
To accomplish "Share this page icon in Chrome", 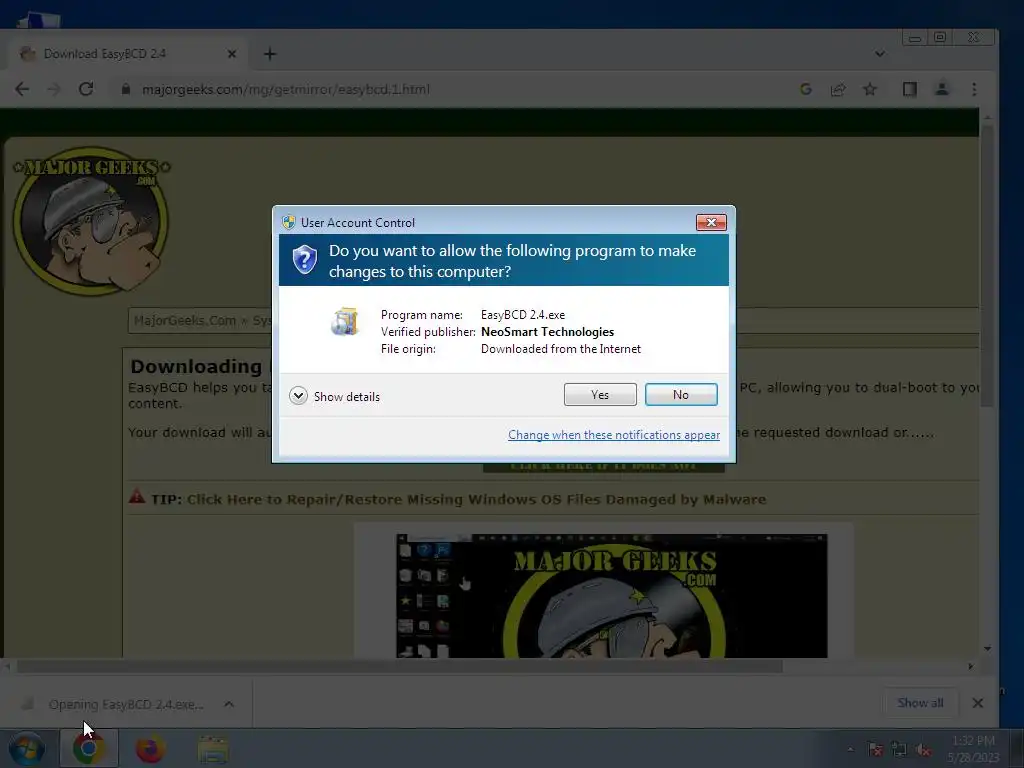I will point(838,89).
